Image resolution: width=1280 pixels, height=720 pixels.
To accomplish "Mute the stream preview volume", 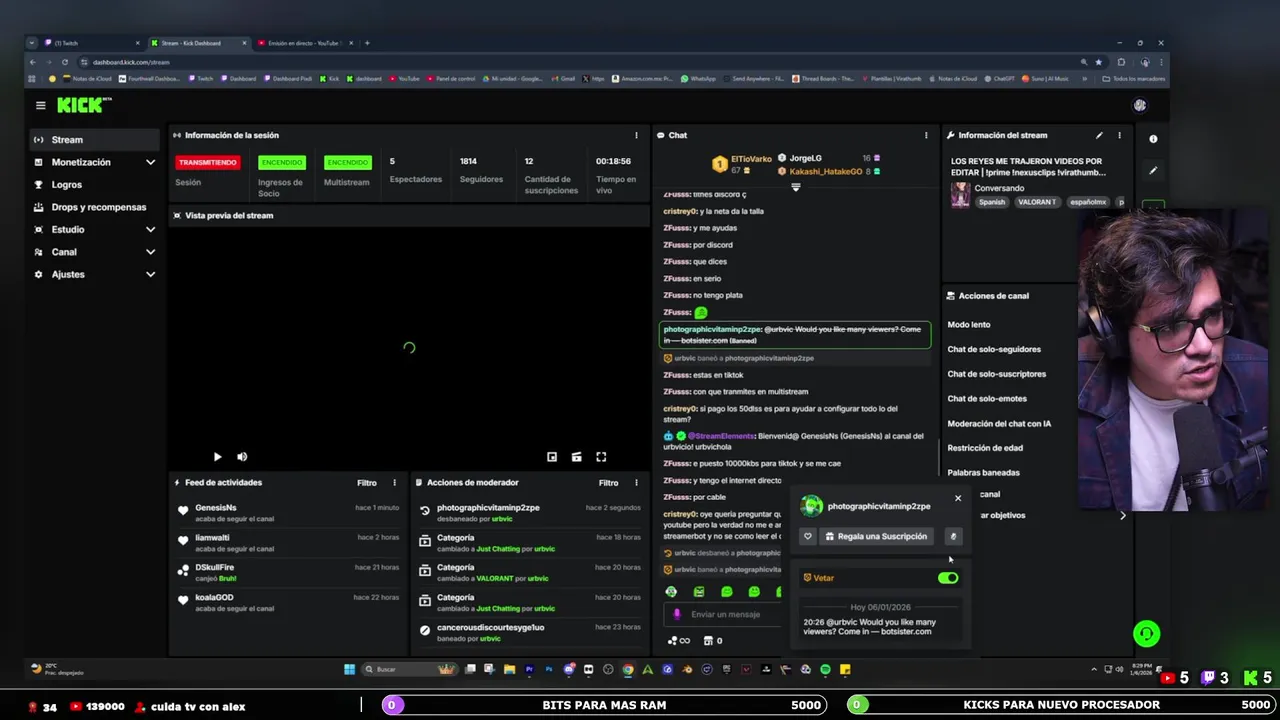I will 242,457.
